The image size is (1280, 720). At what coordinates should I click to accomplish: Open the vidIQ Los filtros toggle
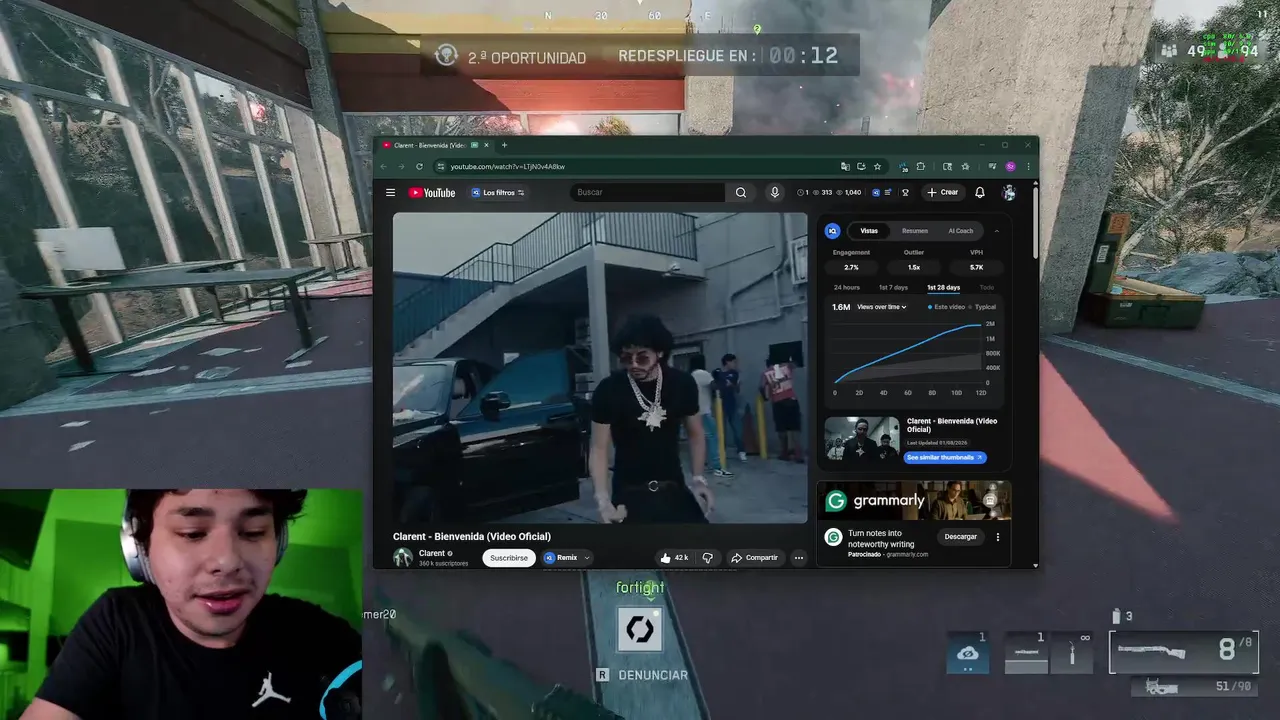[497, 193]
